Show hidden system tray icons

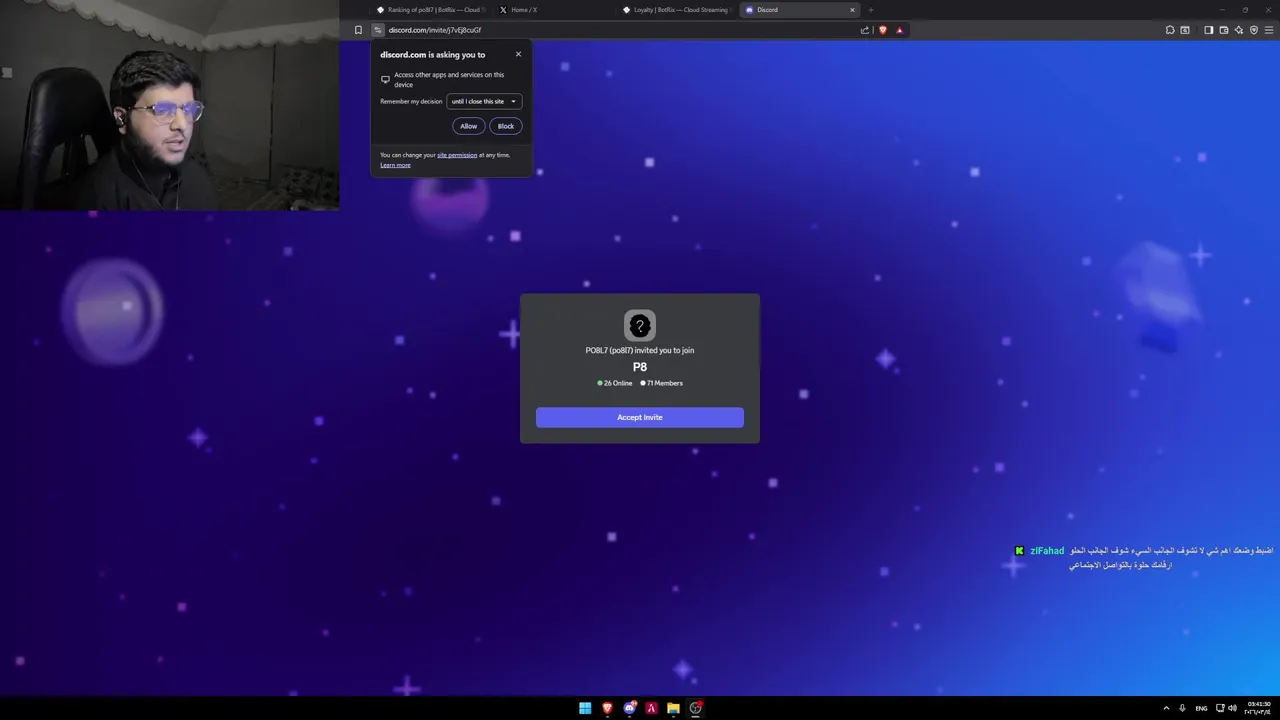click(1166, 708)
